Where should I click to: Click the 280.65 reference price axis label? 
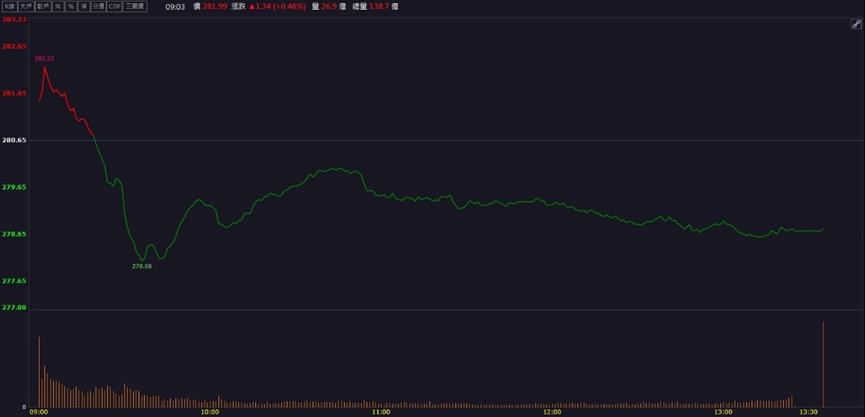click(x=15, y=141)
